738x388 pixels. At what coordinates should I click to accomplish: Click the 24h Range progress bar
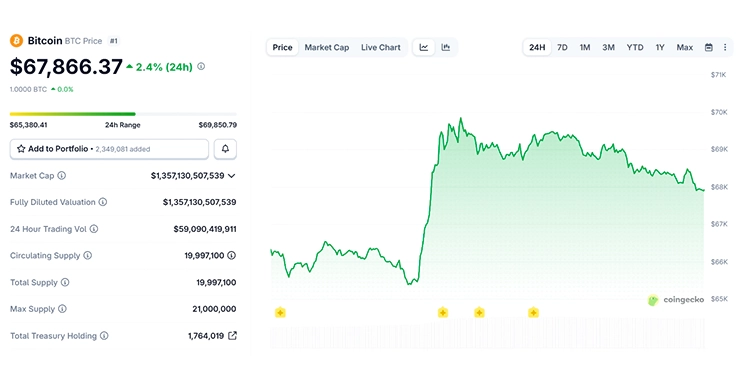123,114
